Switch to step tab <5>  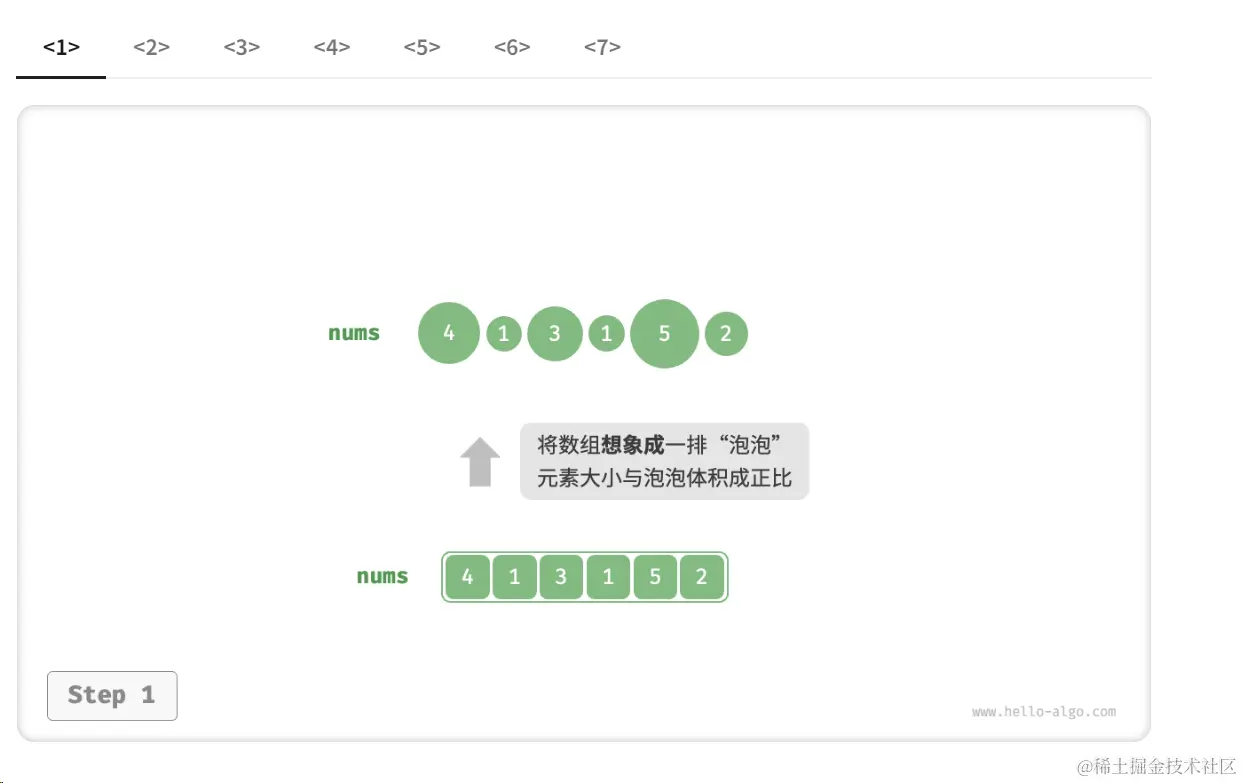point(421,47)
